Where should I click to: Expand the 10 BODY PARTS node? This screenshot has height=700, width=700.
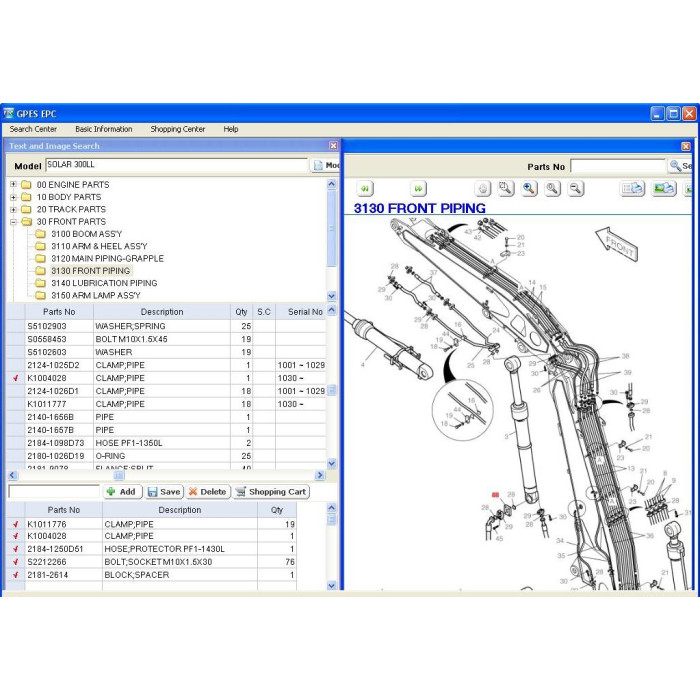click(x=13, y=197)
